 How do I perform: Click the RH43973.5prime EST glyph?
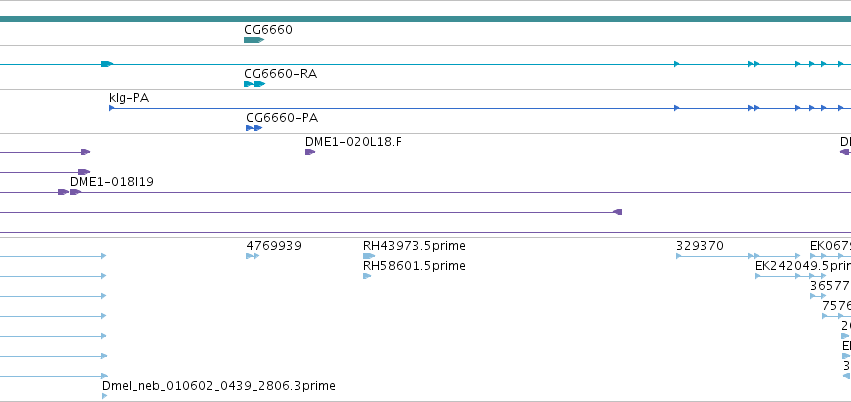pyautogui.click(x=369, y=256)
